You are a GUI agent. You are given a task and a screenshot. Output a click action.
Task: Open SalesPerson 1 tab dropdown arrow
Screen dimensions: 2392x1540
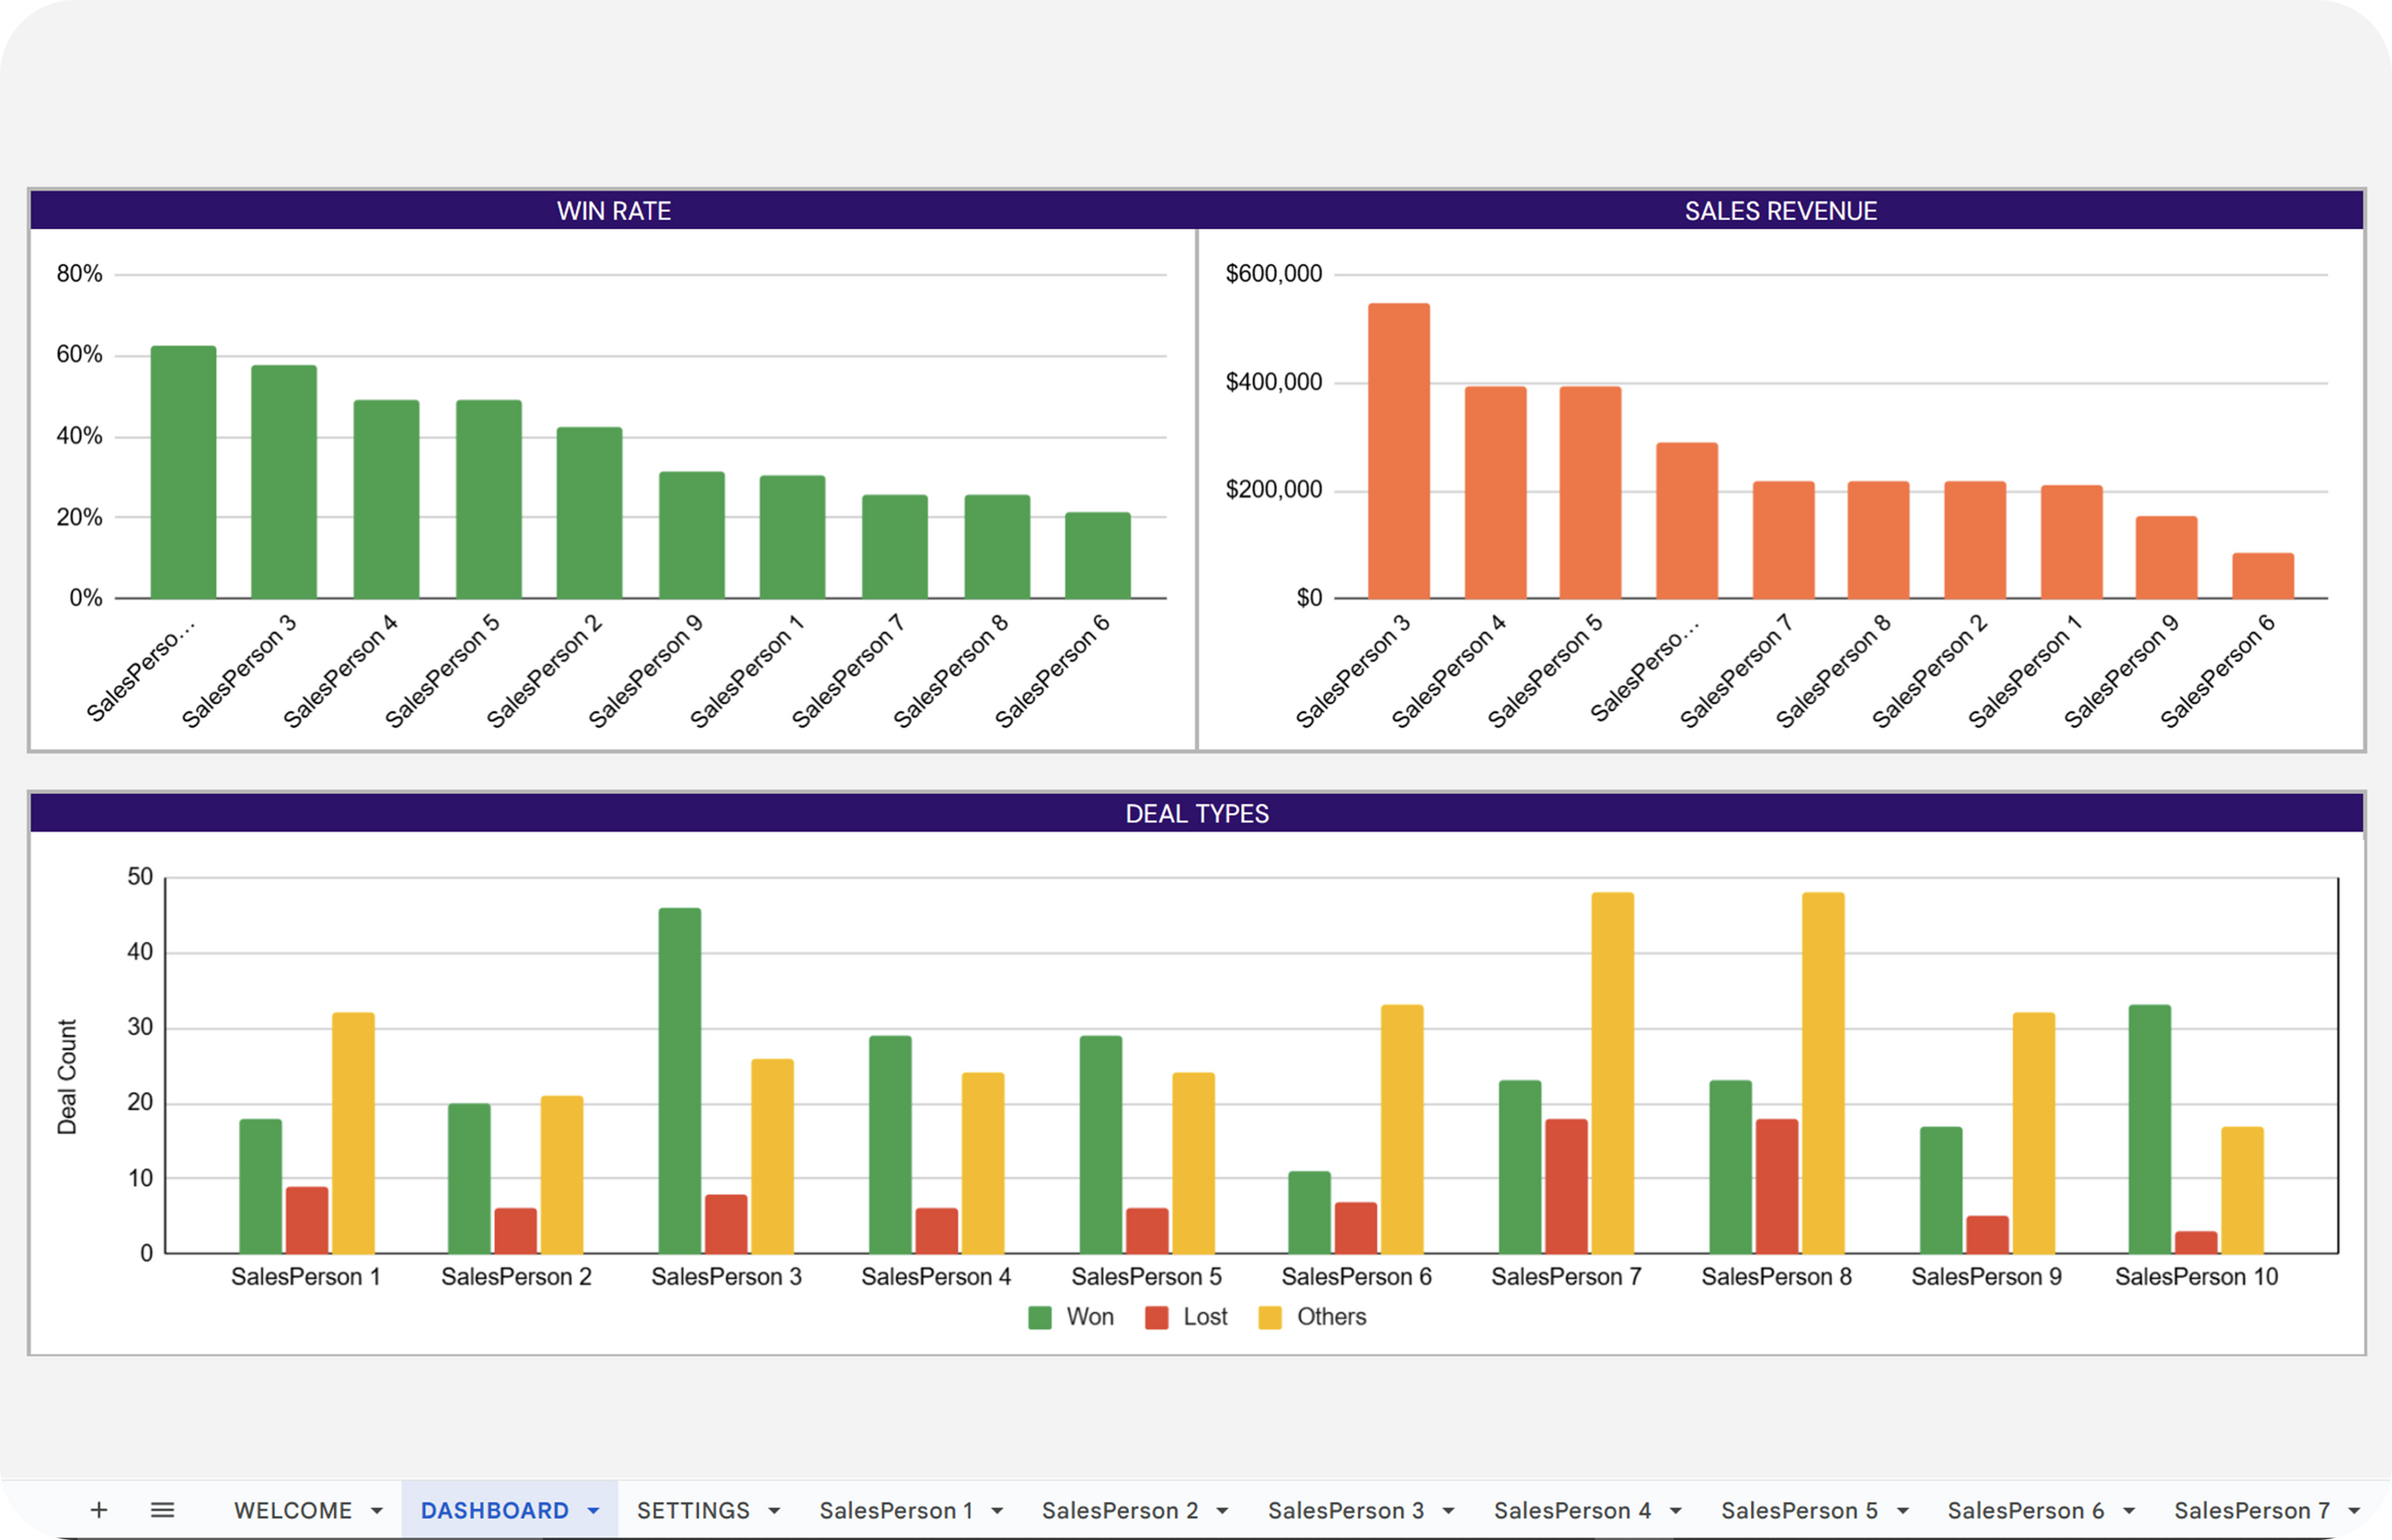997,1511
